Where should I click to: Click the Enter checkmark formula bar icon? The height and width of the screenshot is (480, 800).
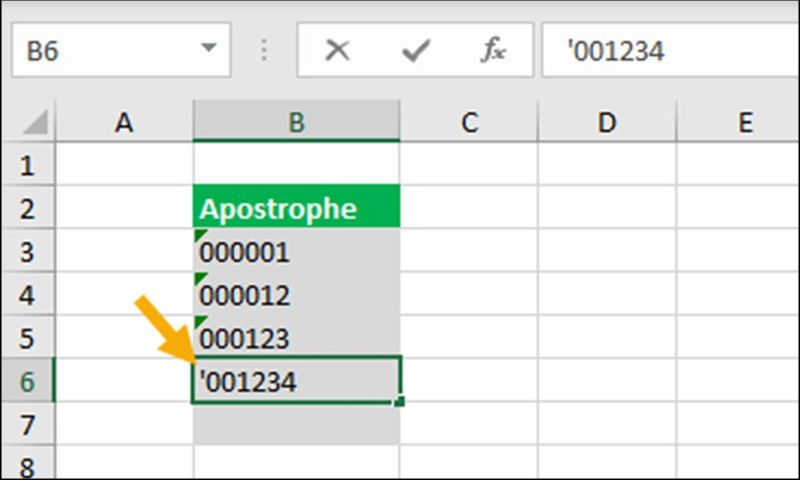[413, 51]
